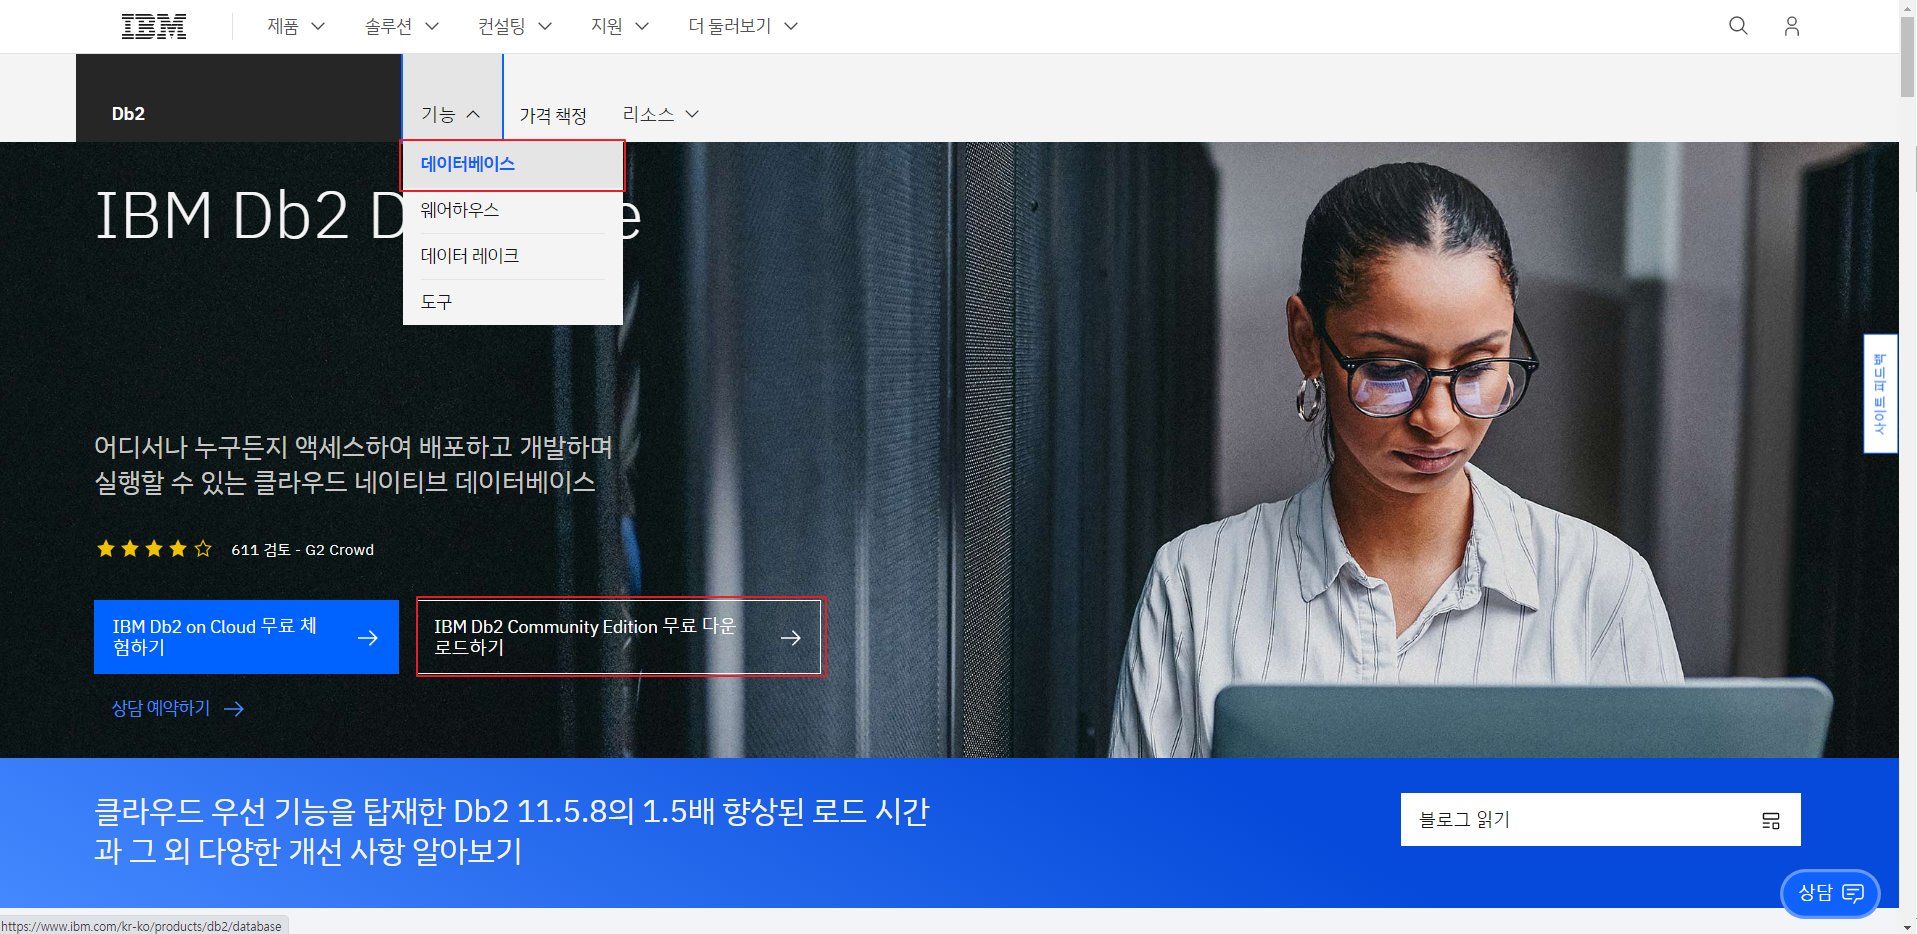Click the chat bubble icon in 상담

[x=1853, y=893]
